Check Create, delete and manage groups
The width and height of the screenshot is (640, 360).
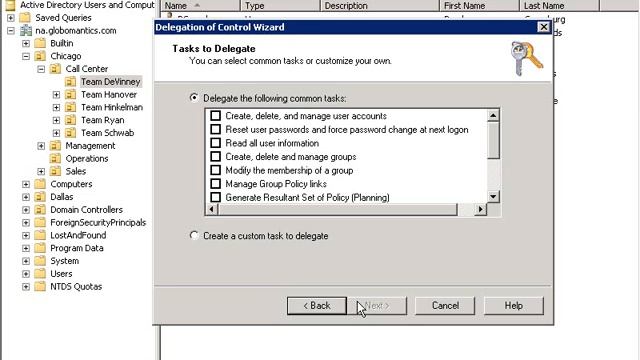(216, 157)
